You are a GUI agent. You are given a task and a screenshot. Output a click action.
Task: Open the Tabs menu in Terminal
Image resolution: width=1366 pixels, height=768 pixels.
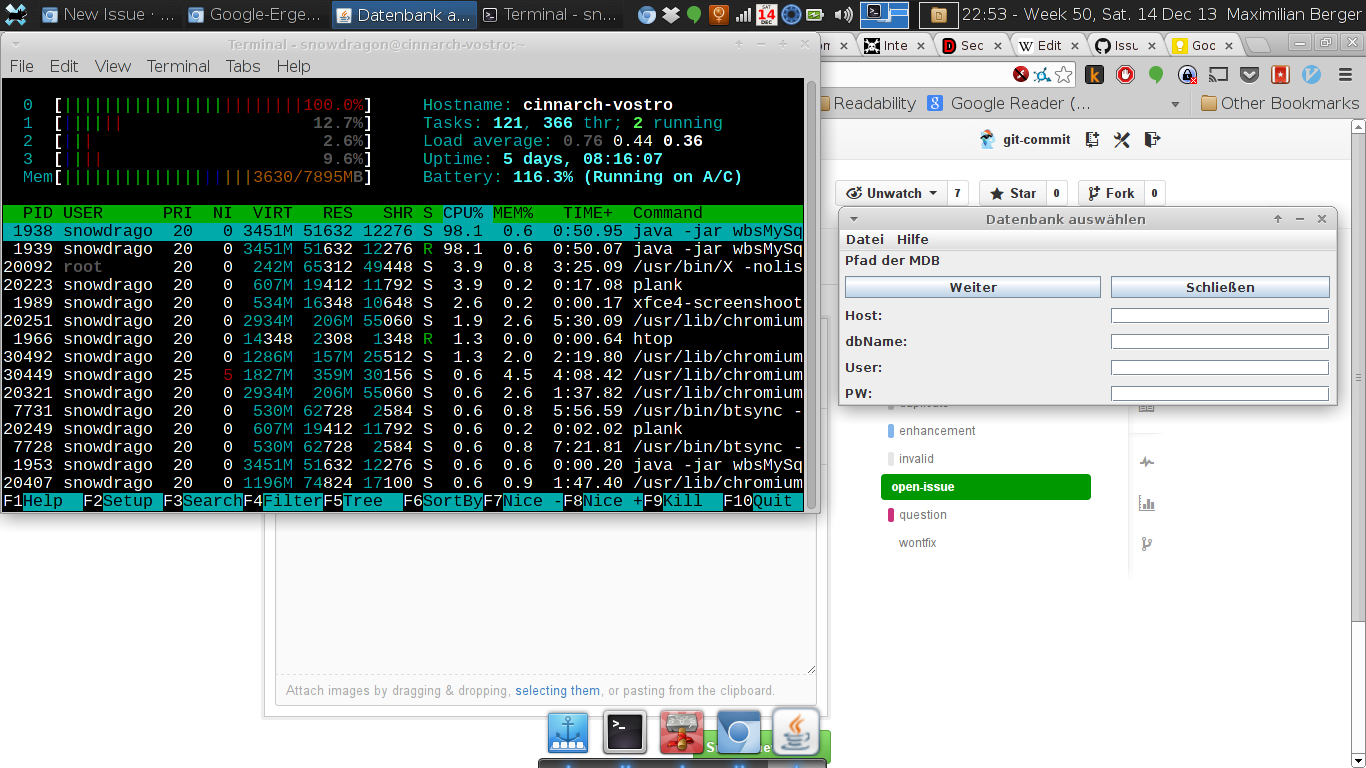pos(243,66)
